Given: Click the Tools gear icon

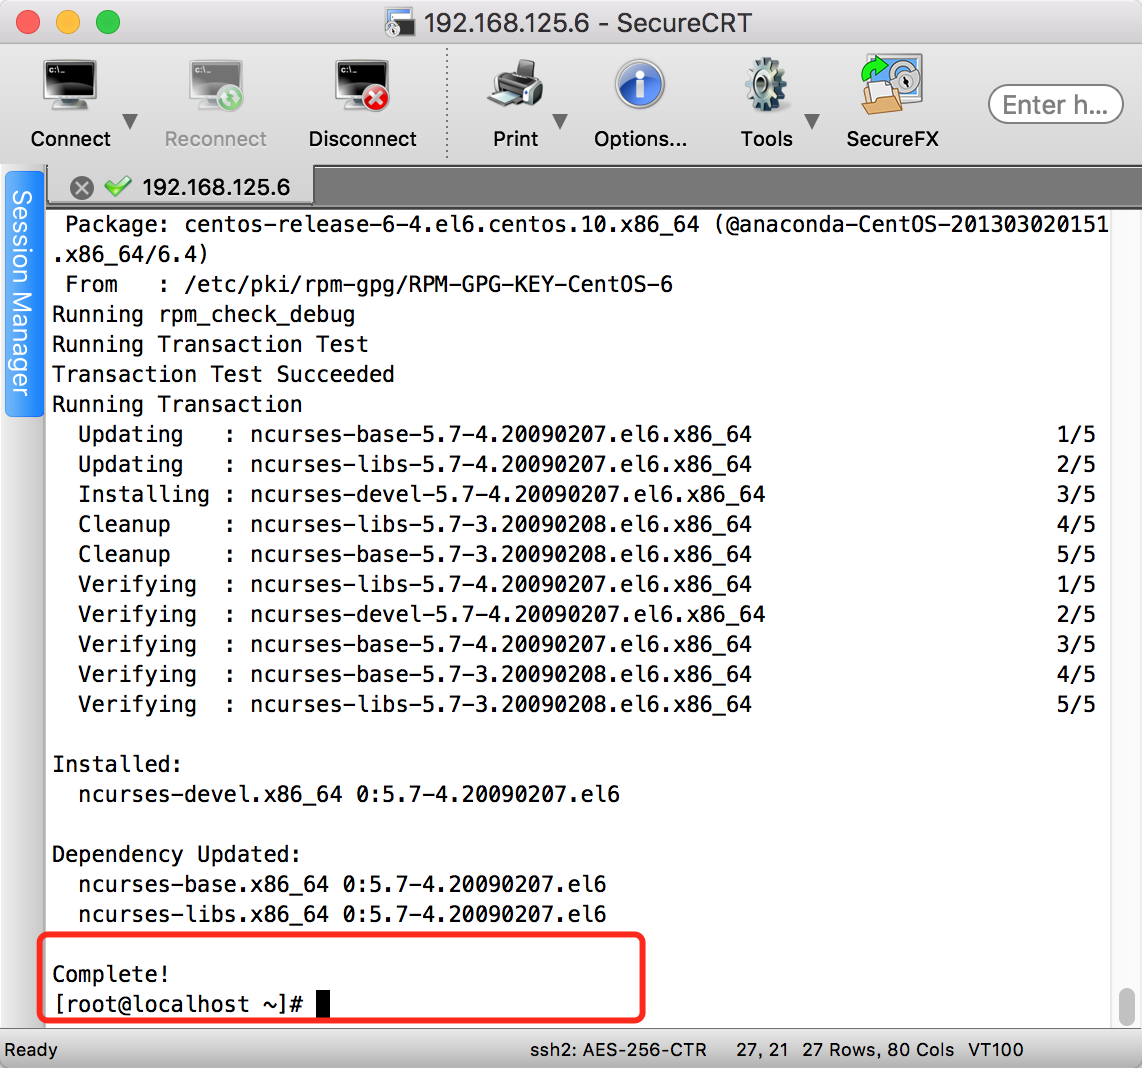Looking at the screenshot, I should click(x=766, y=85).
